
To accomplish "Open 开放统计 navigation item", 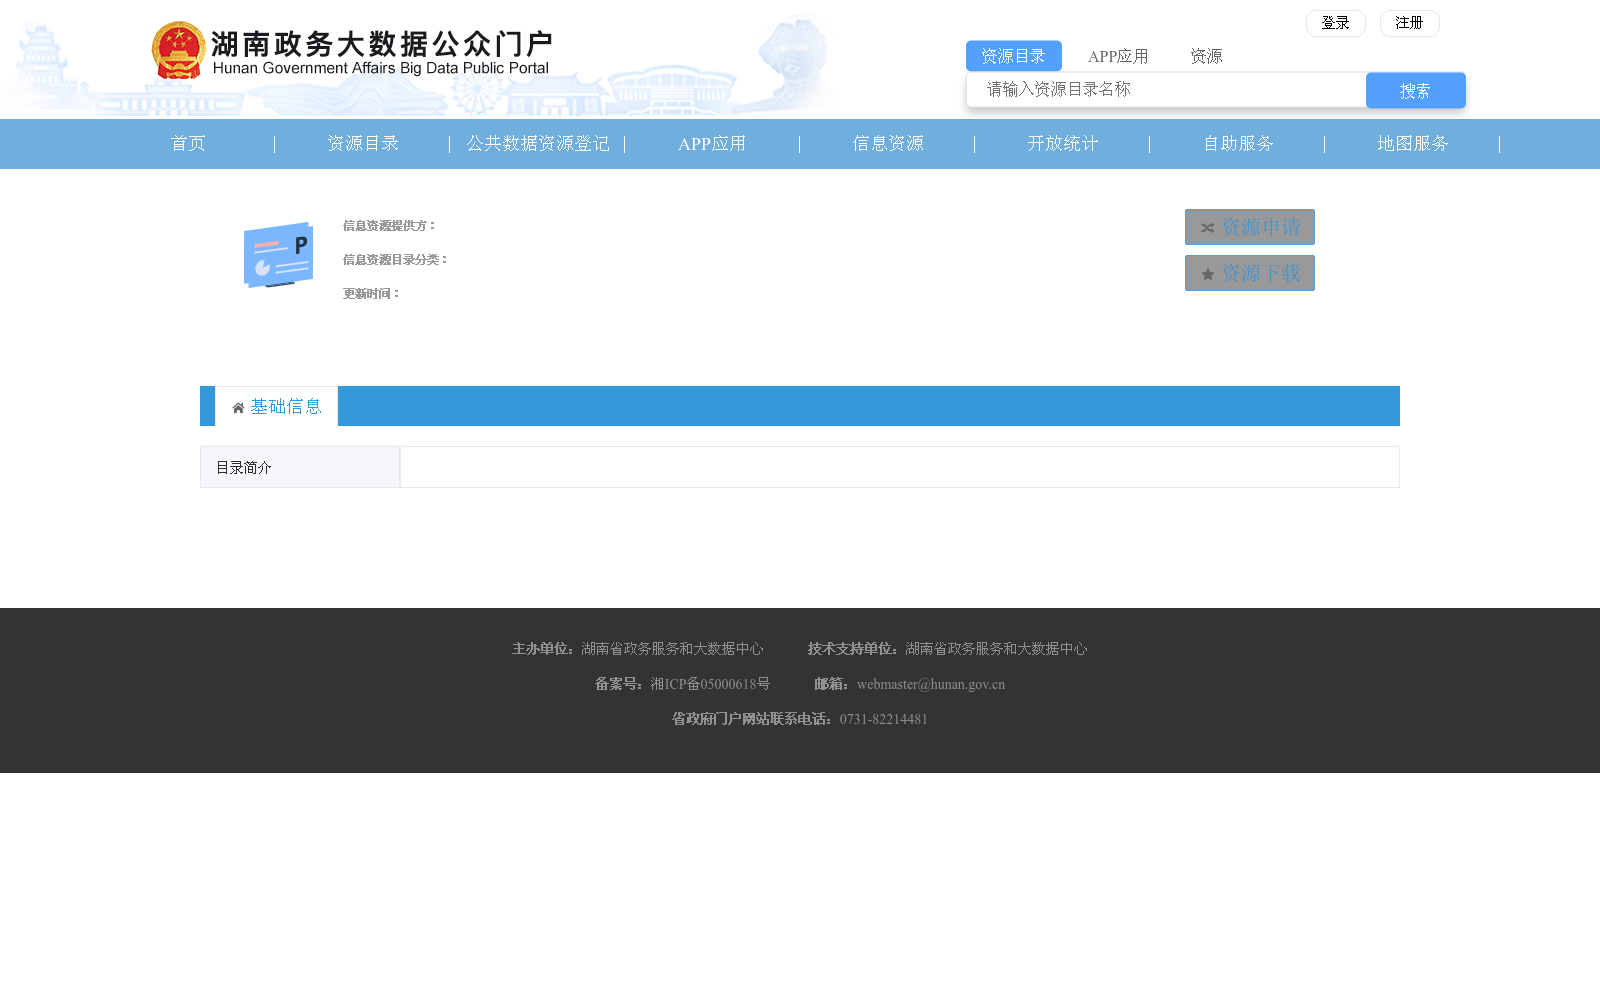I will pos(1063,144).
